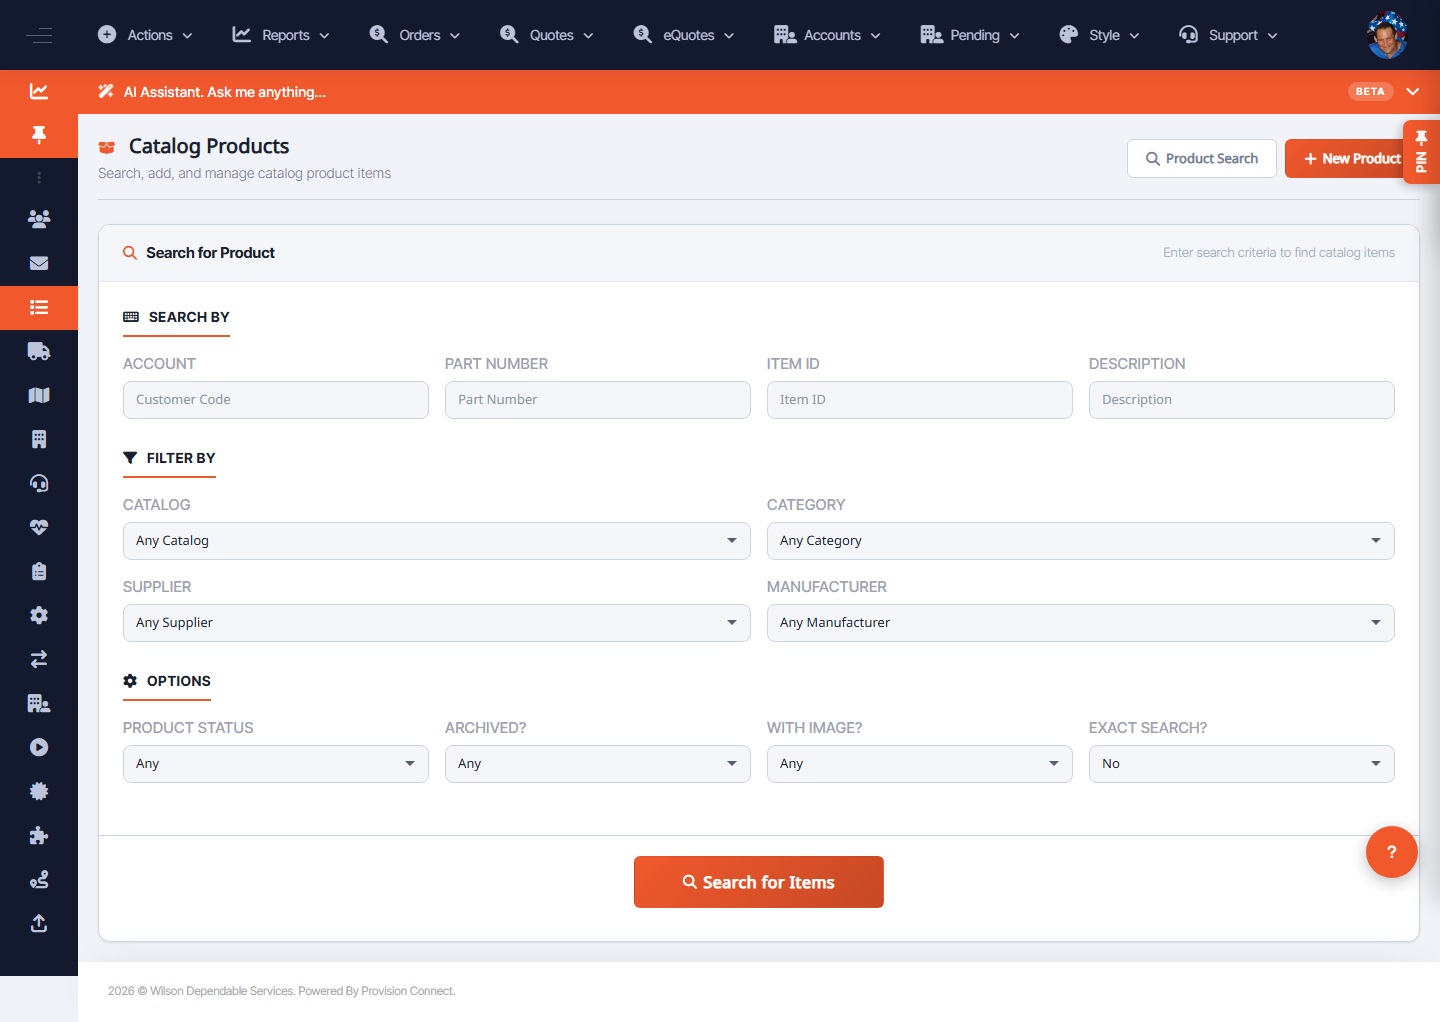The width and height of the screenshot is (1440, 1022).
Task: Open the Style menu
Action: (x=1099, y=35)
